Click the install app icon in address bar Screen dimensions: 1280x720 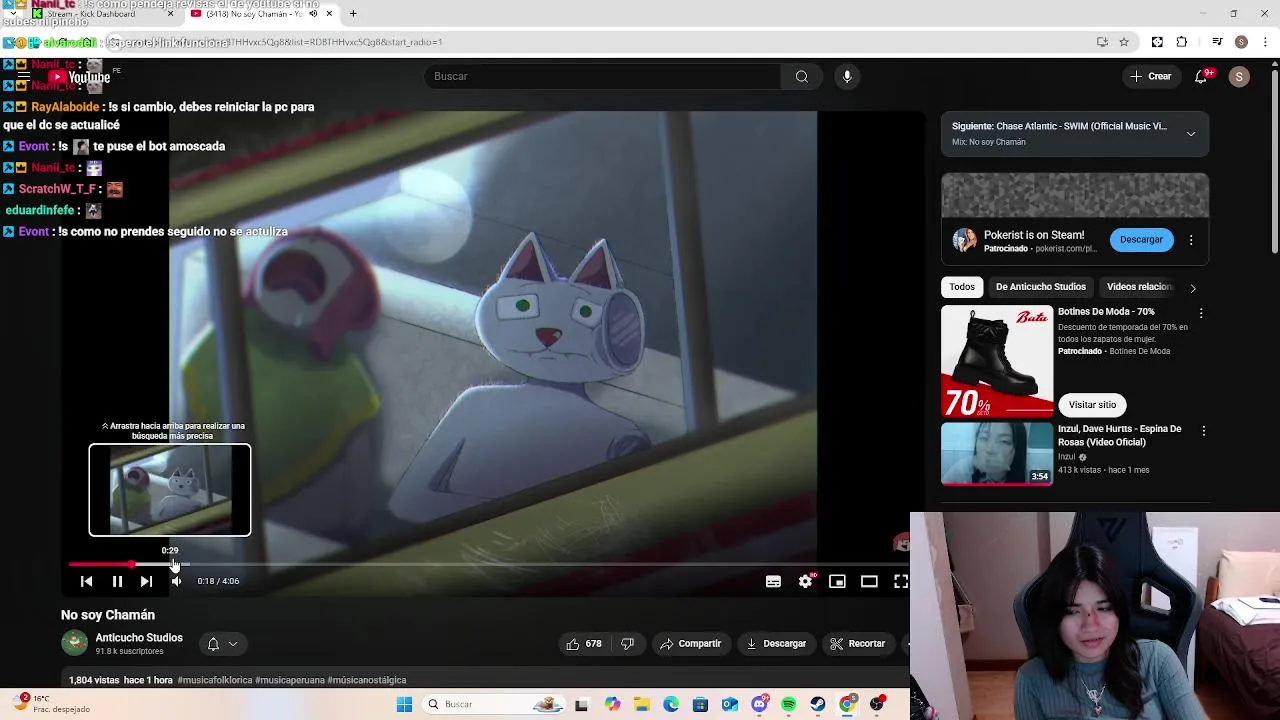tap(1102, 42)
